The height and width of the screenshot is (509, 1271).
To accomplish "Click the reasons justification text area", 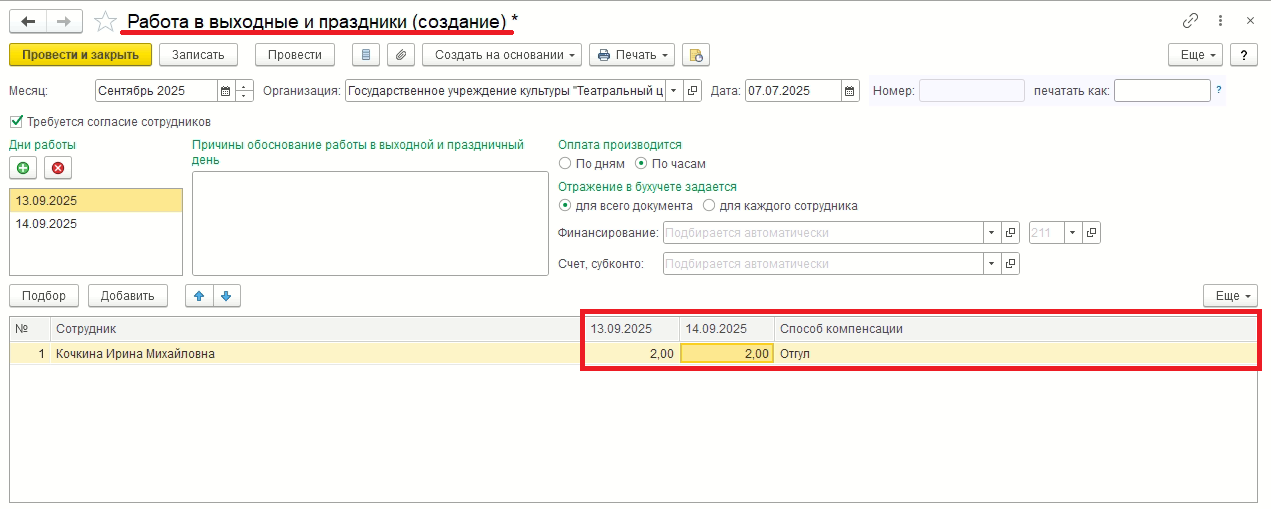I will coord(370,223).
